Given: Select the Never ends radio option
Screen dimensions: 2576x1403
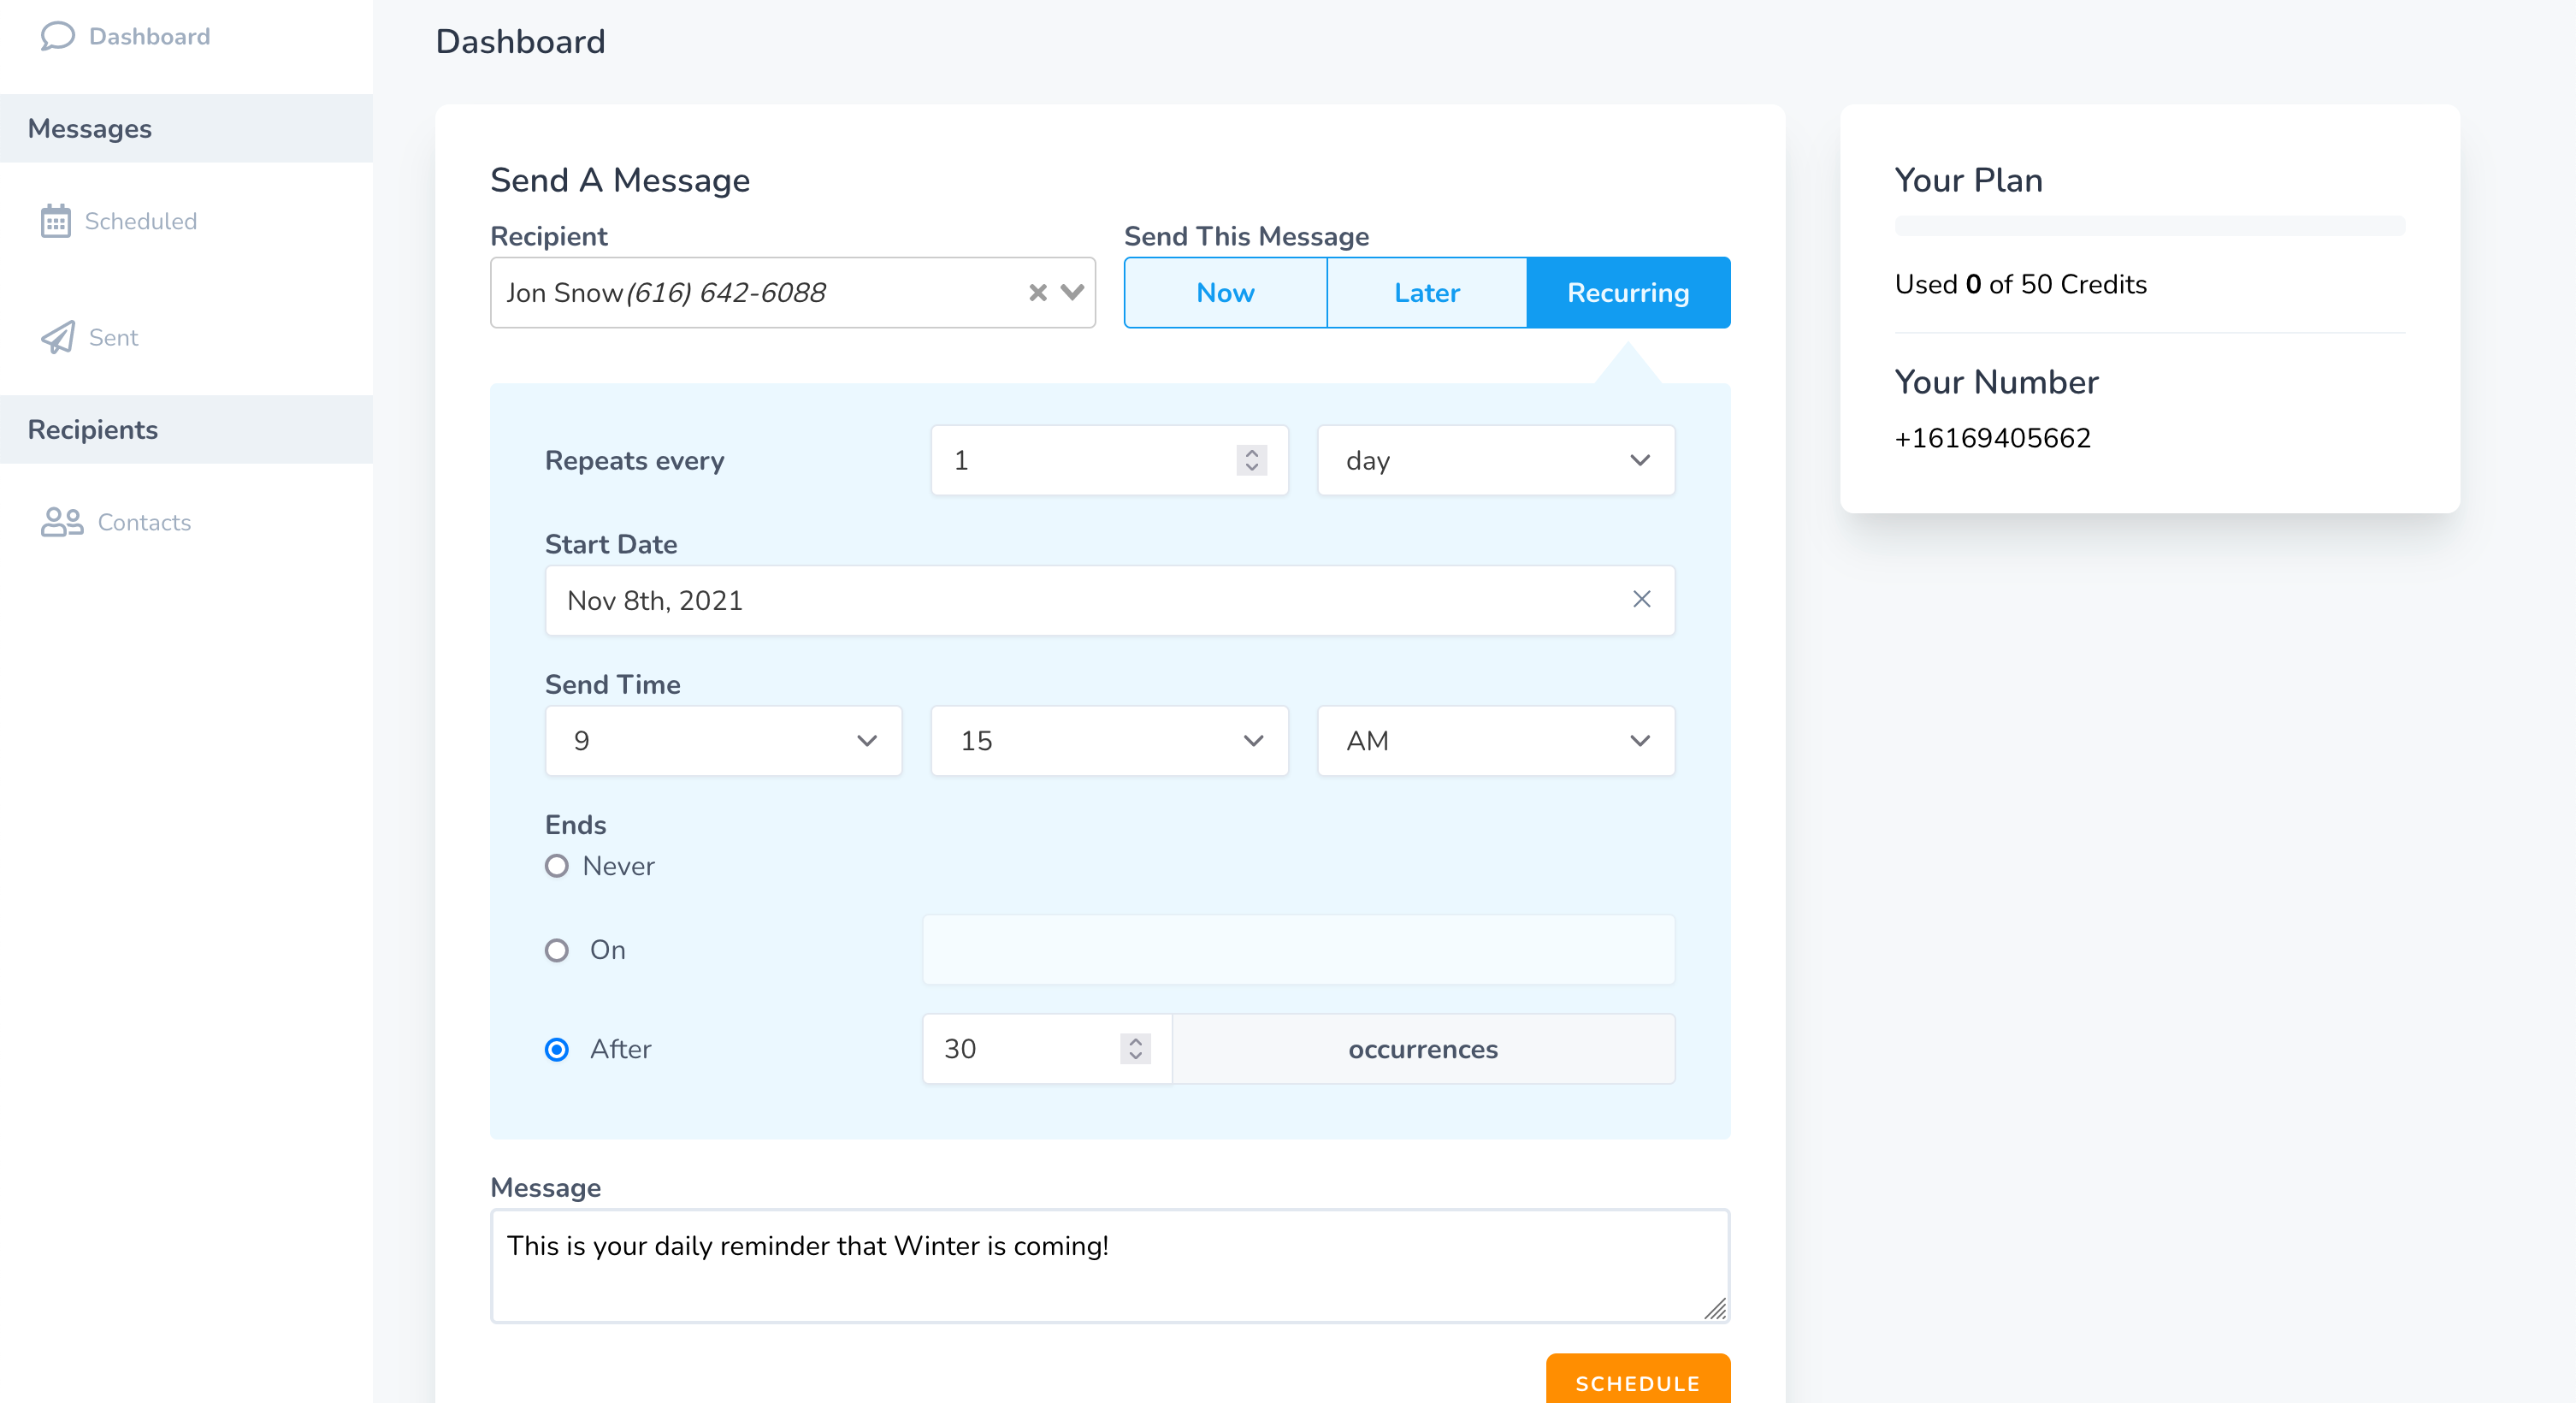Looking at the screenshot, I should [556, 866].
